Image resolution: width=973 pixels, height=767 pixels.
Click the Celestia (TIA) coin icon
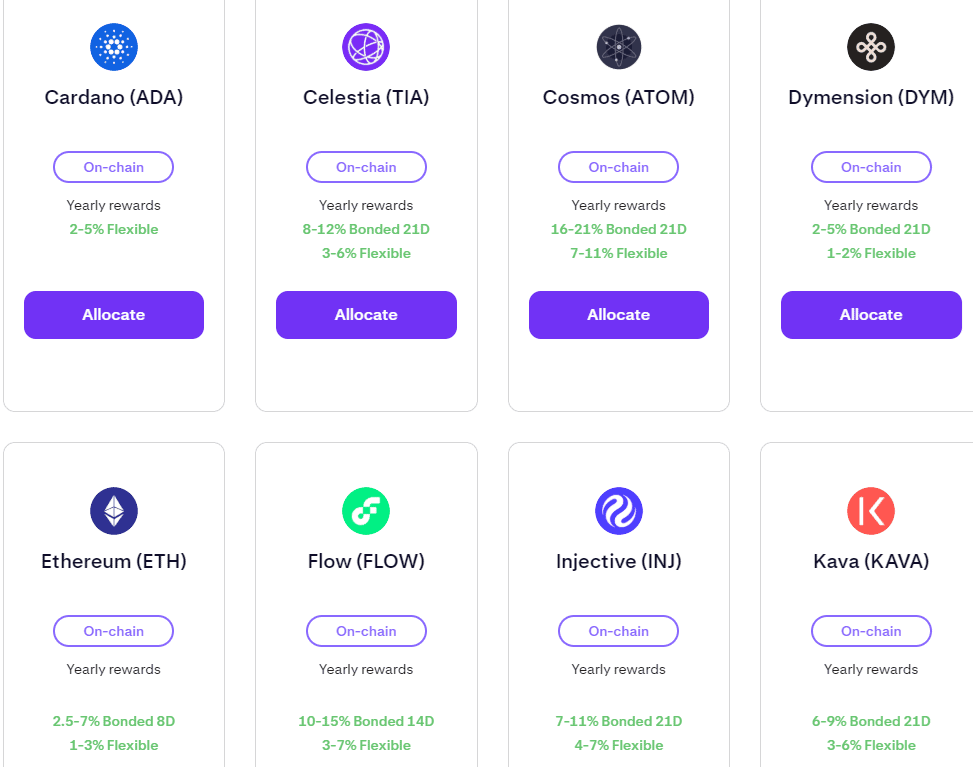pyautogui.click(x=366, y=46)
